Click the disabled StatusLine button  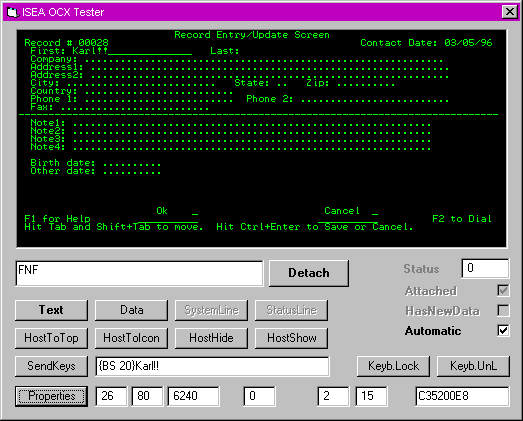[x=292, y=310]
